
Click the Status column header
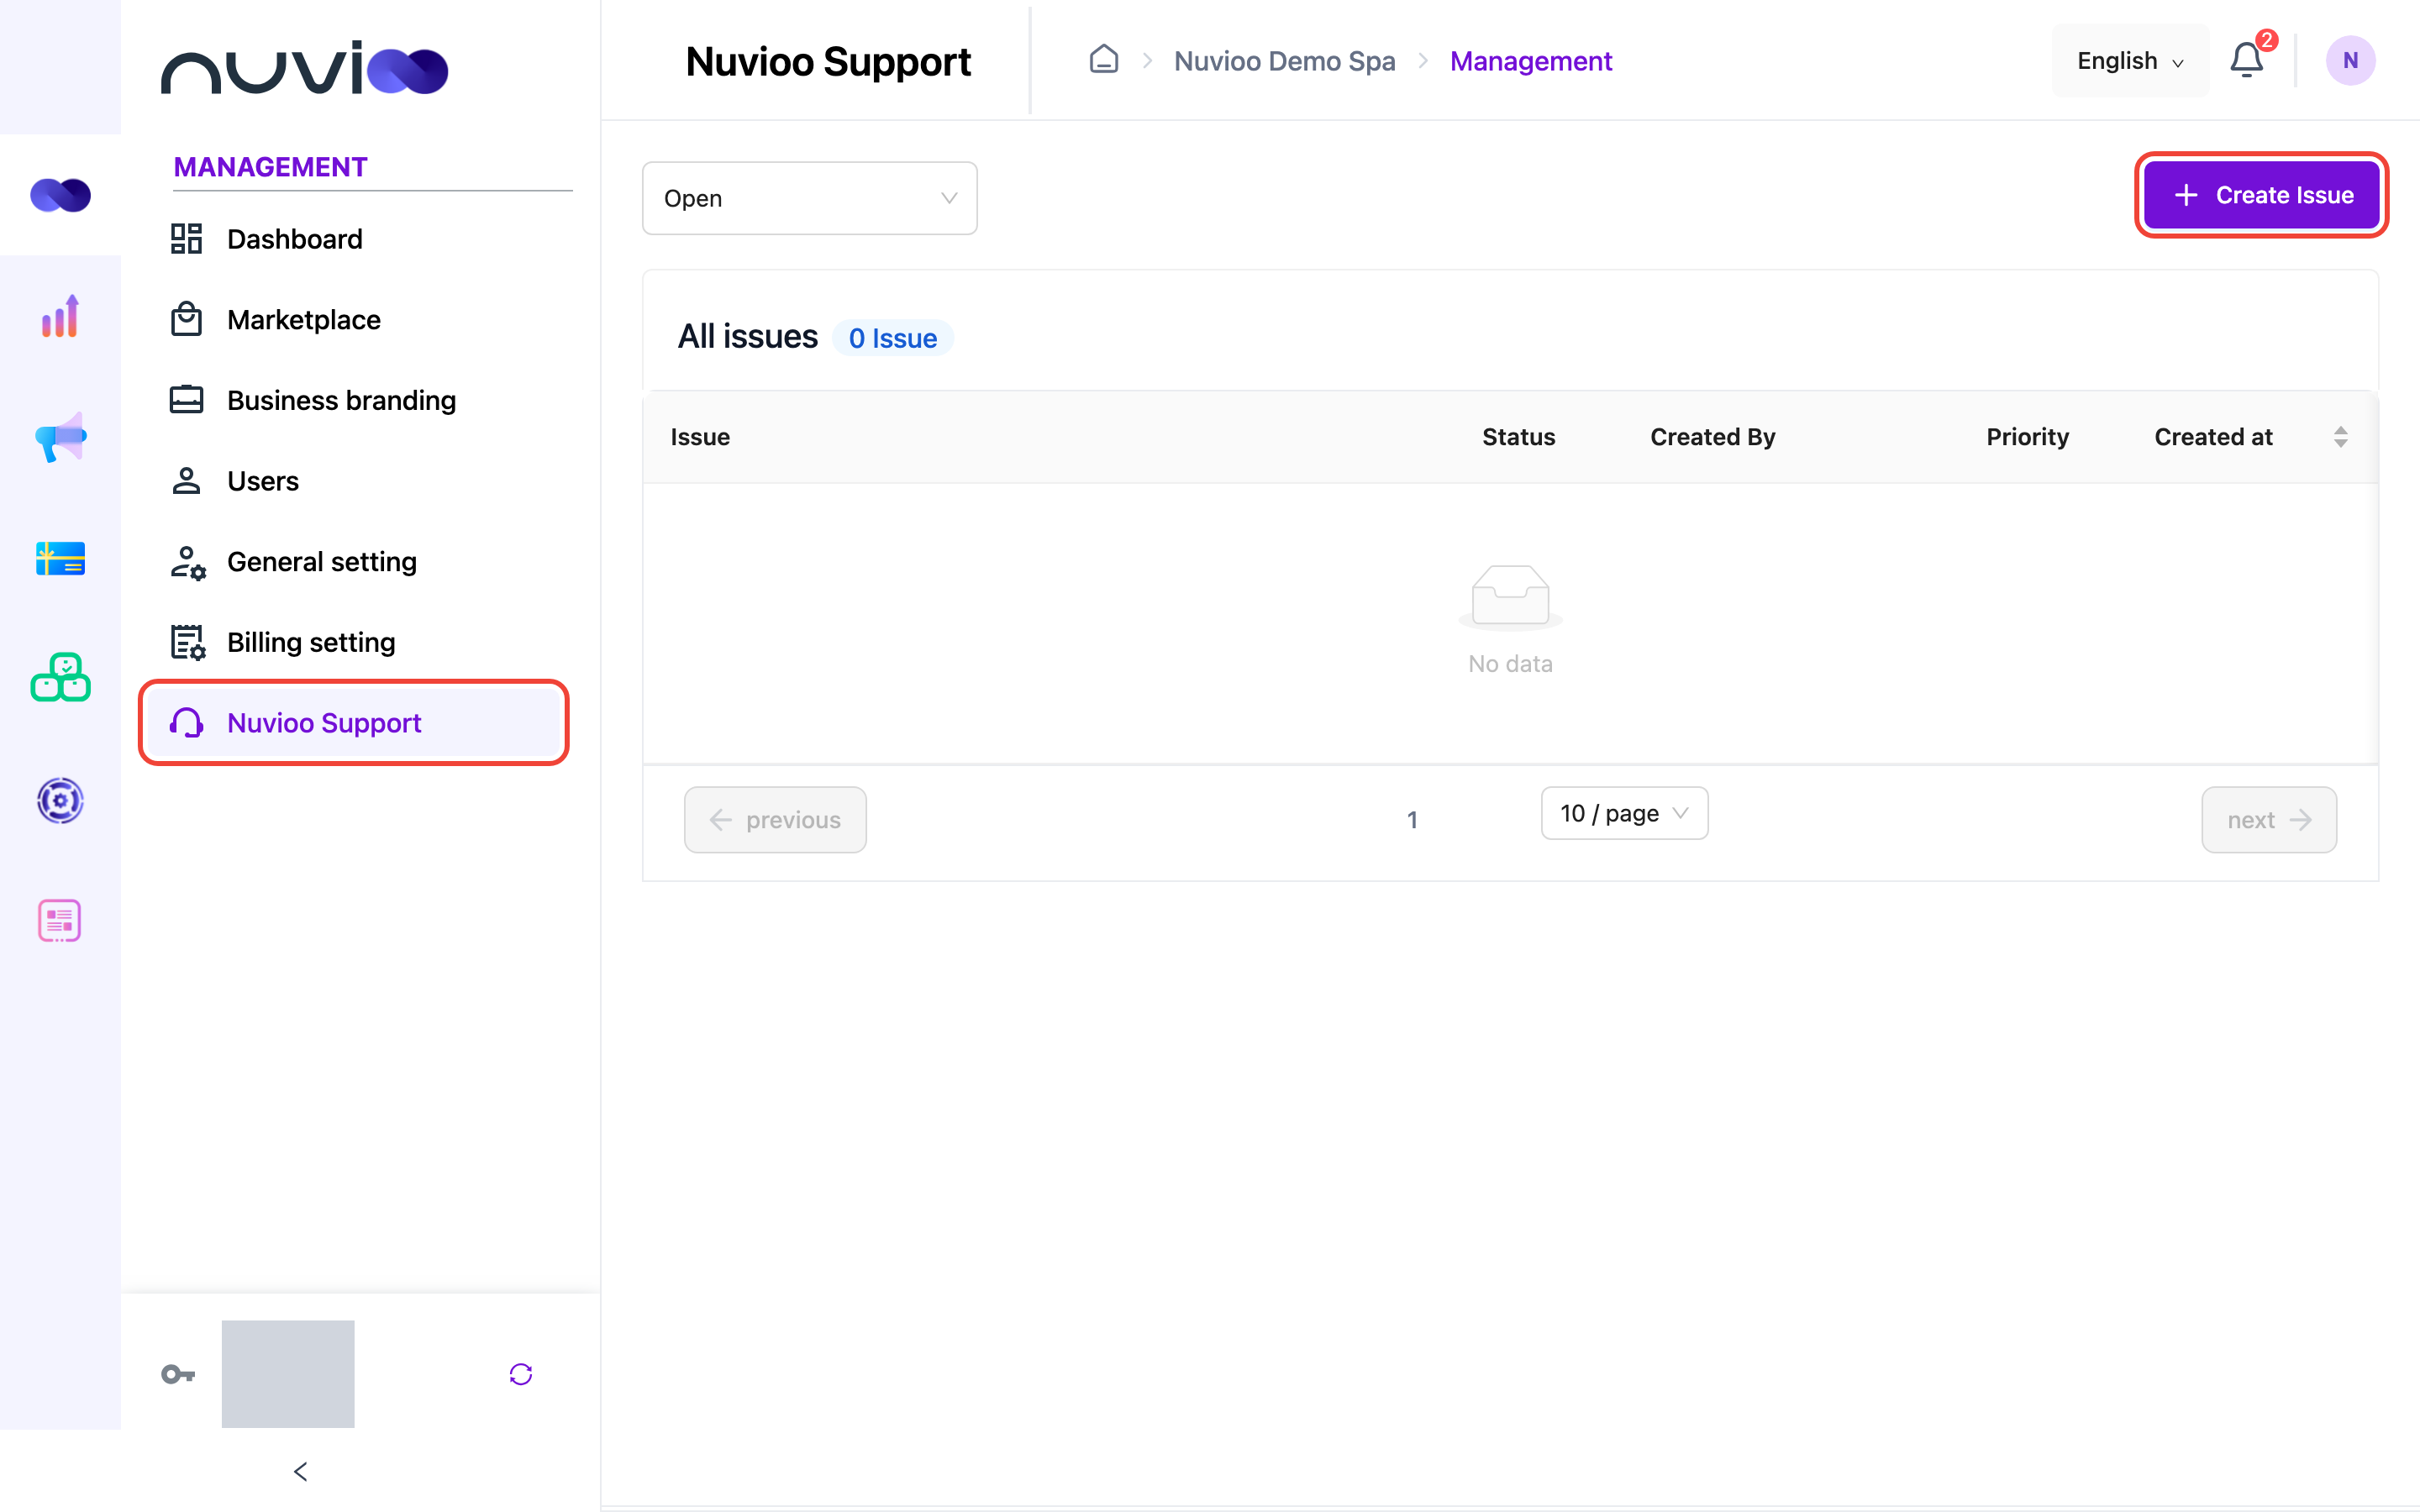click(x=1518, y=437)
